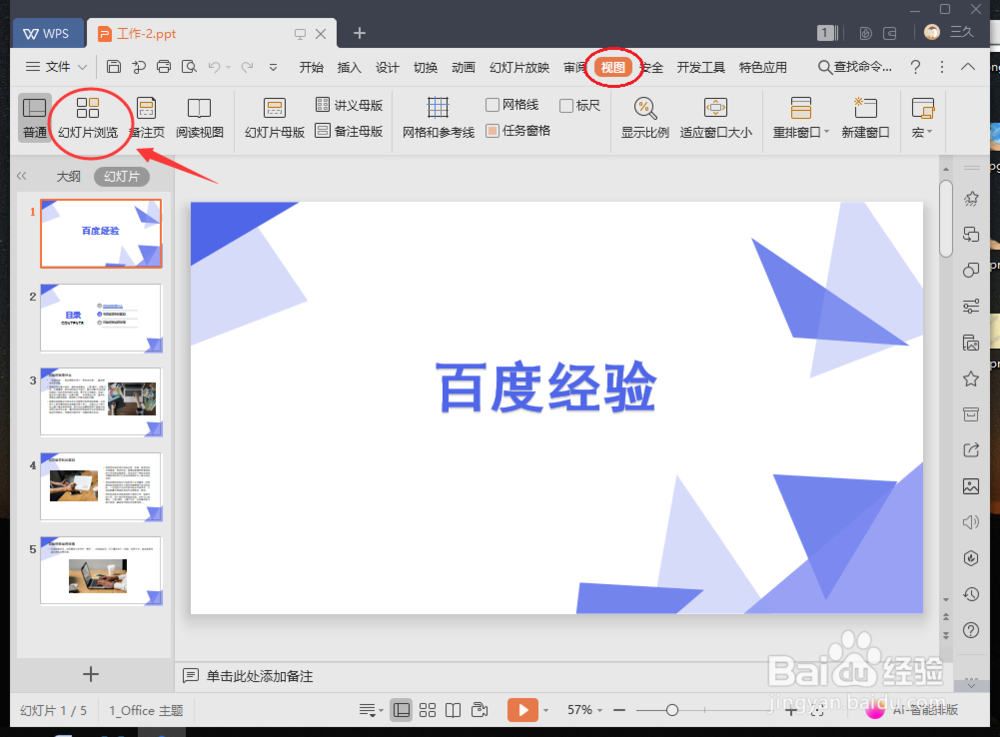1000x737 pixels.
Task: Start slideshow with orange play button
Action: tap(522, 710)
